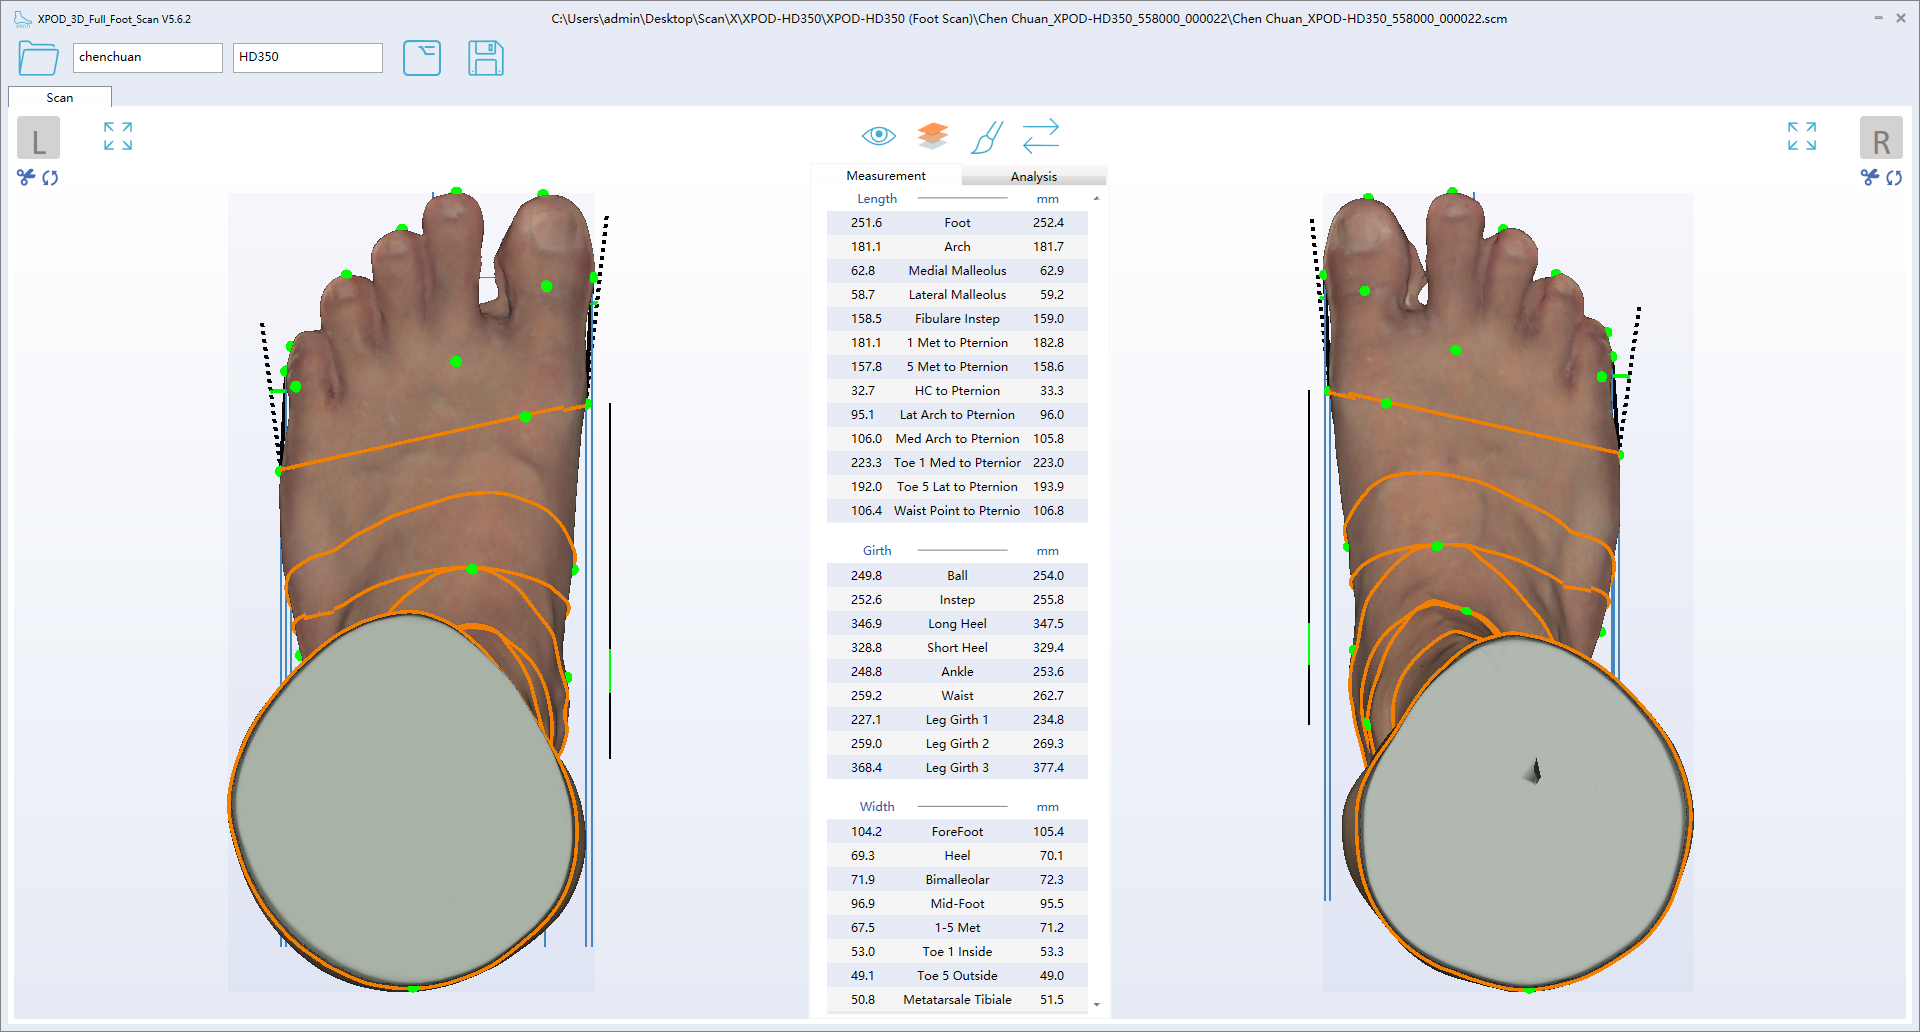Click the rotate reset icon under R button

[x=1894, y=178]
